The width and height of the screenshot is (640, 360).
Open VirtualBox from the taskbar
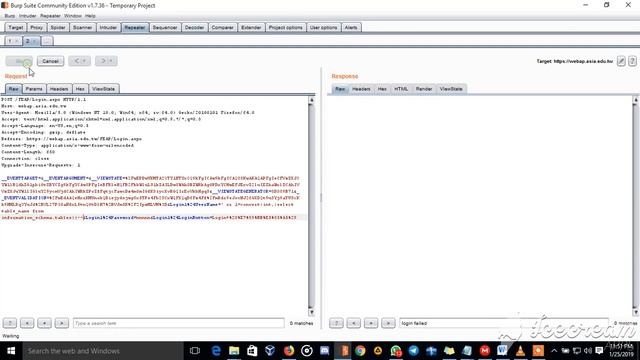click(270, 351)
